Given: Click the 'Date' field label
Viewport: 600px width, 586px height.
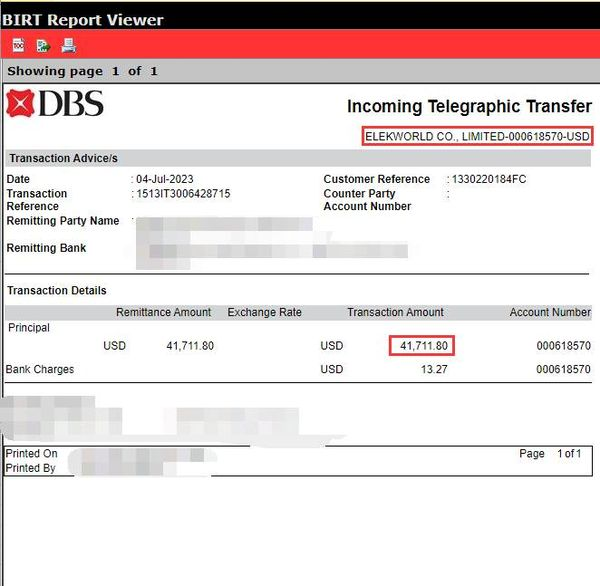Looking at the screenshot, I should click(x=18, y=179).
